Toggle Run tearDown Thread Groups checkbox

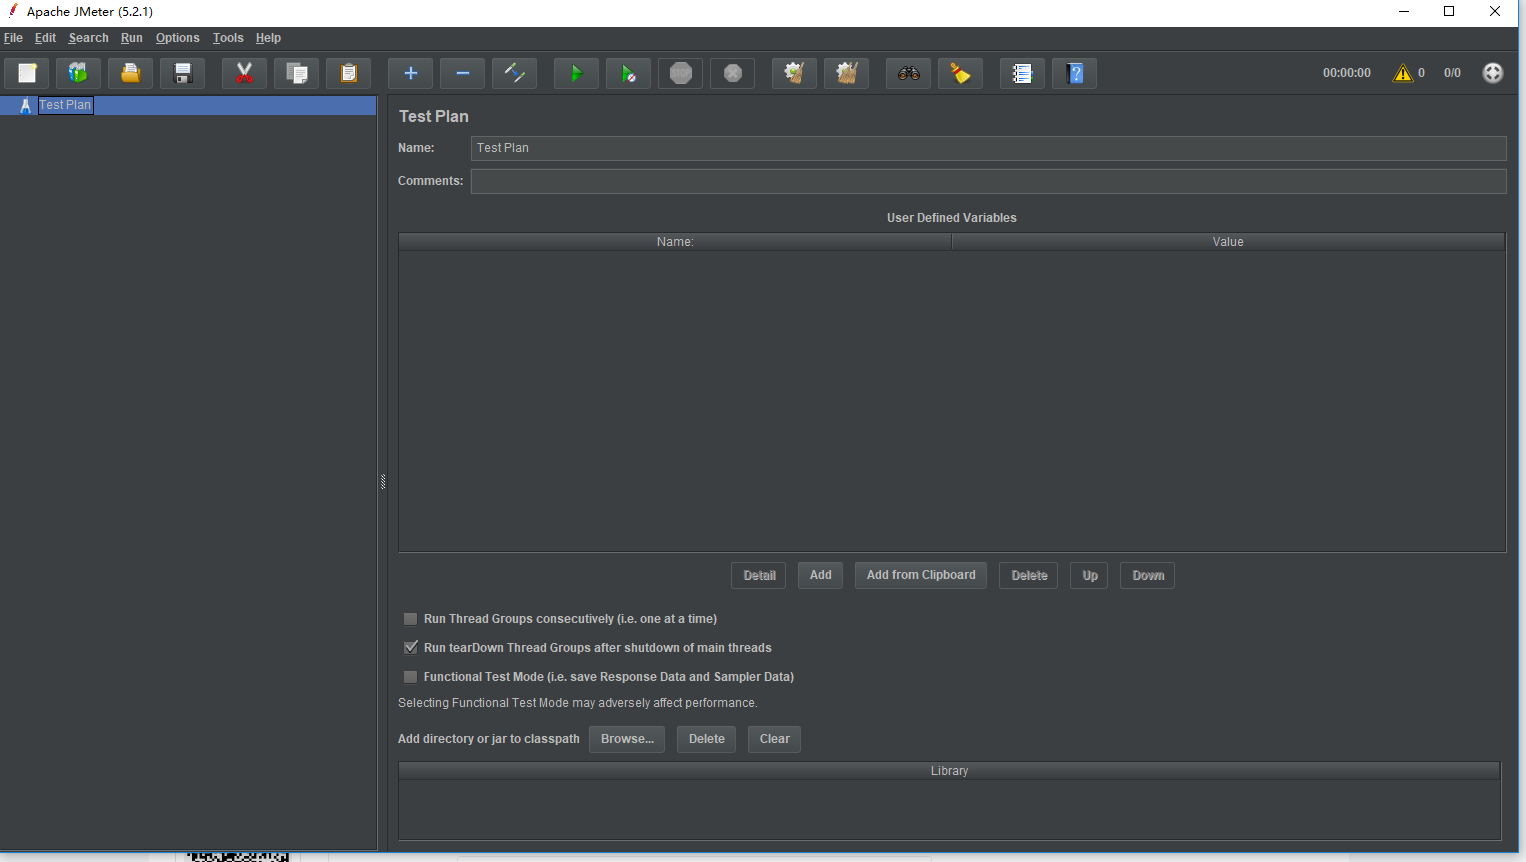pos(410,648)
